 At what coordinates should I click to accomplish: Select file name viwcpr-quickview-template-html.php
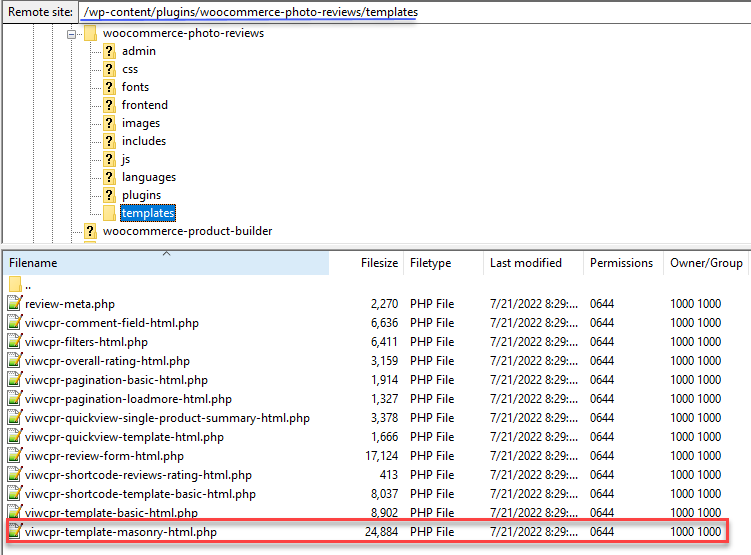[124, 437]
